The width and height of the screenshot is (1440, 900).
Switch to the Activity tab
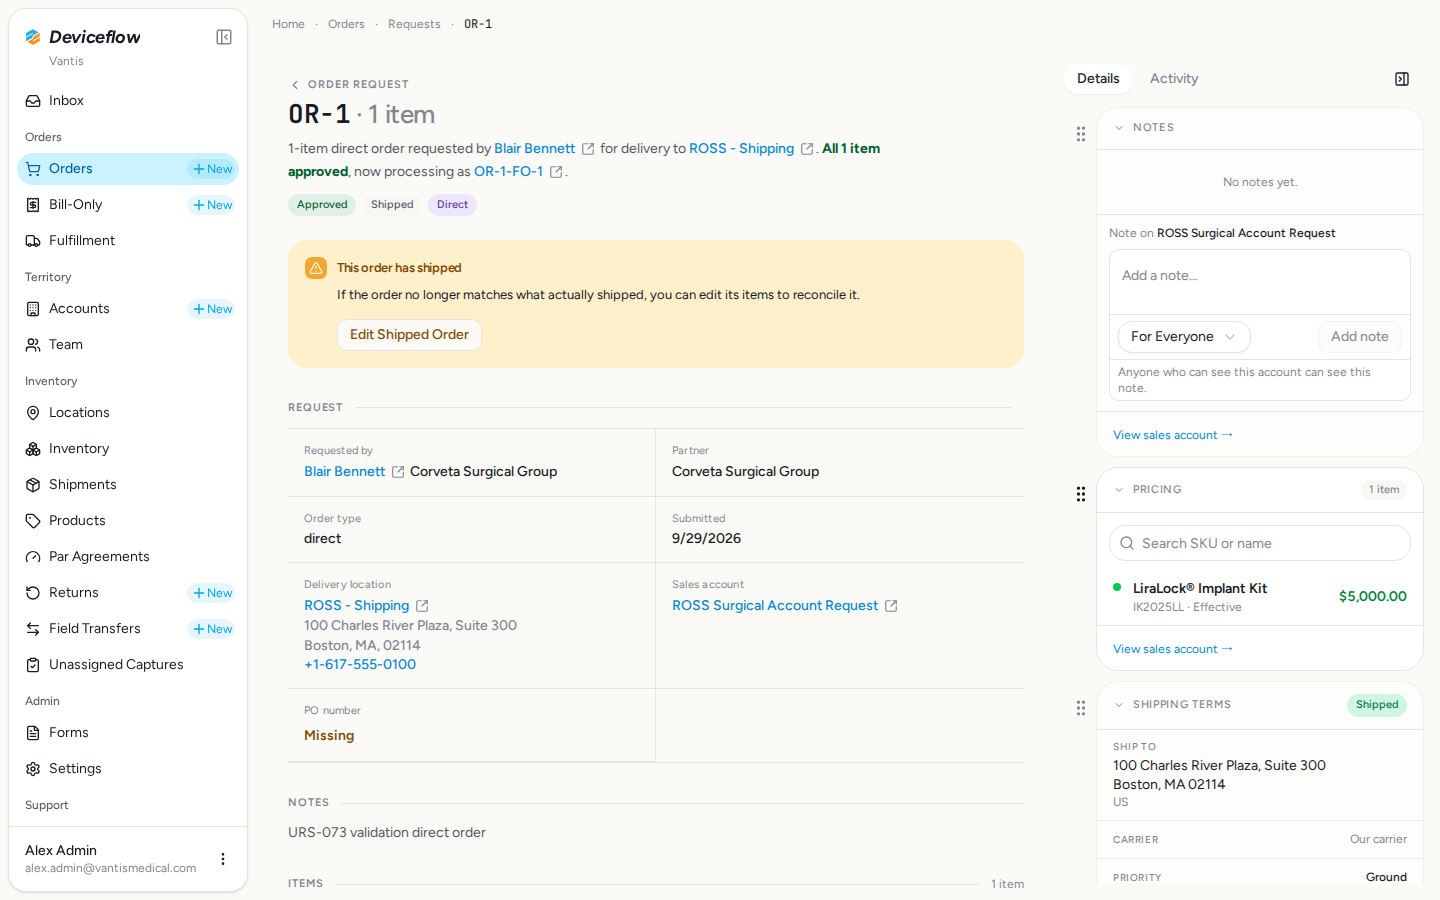pyautogui.click(x=1174, y=79)
